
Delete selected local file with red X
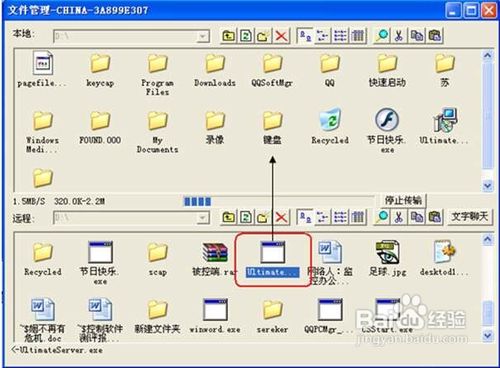281,35
